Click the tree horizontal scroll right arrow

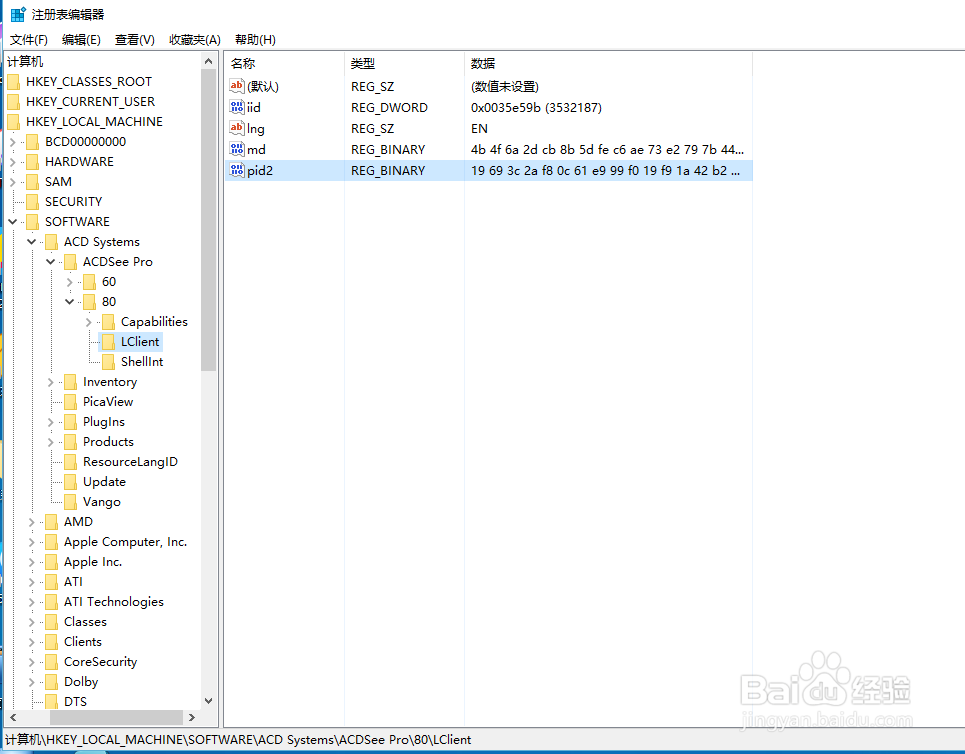tap(192, 718)
